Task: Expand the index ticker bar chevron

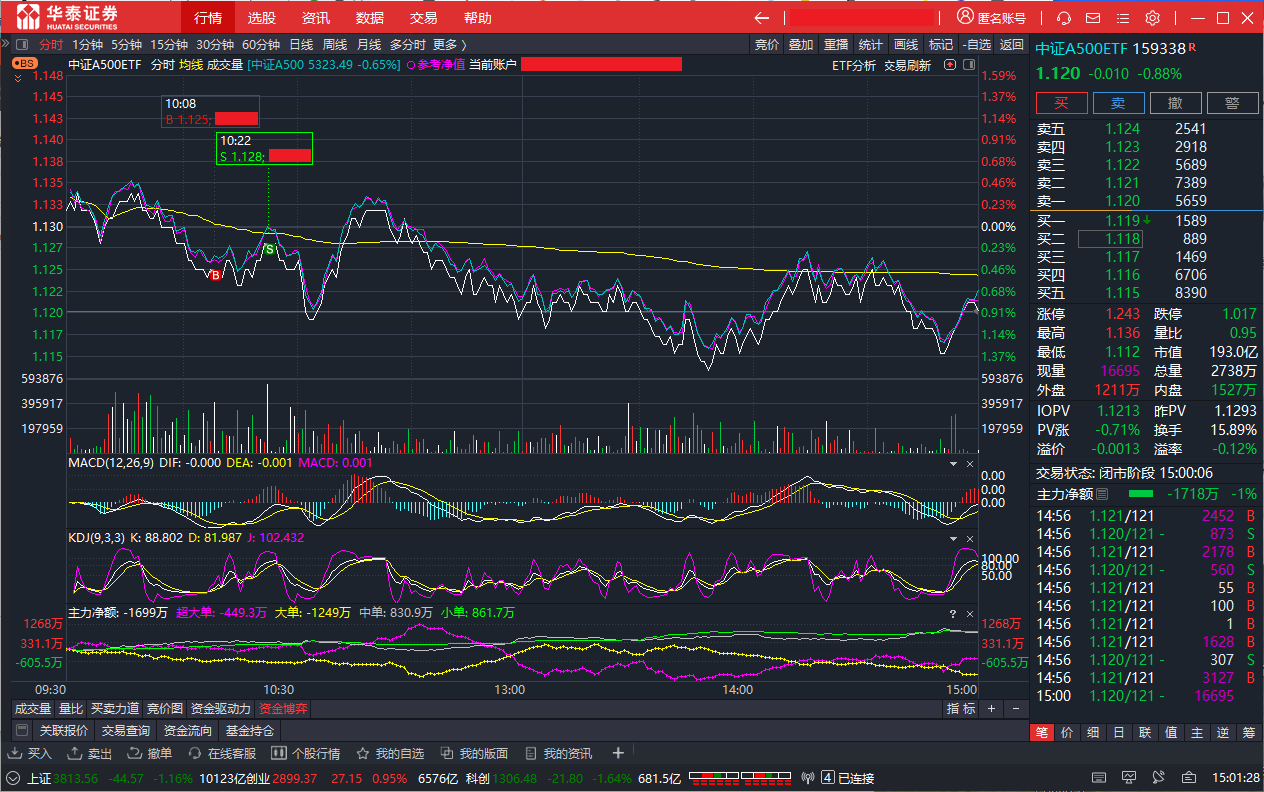Action: (x=13, y=778)
